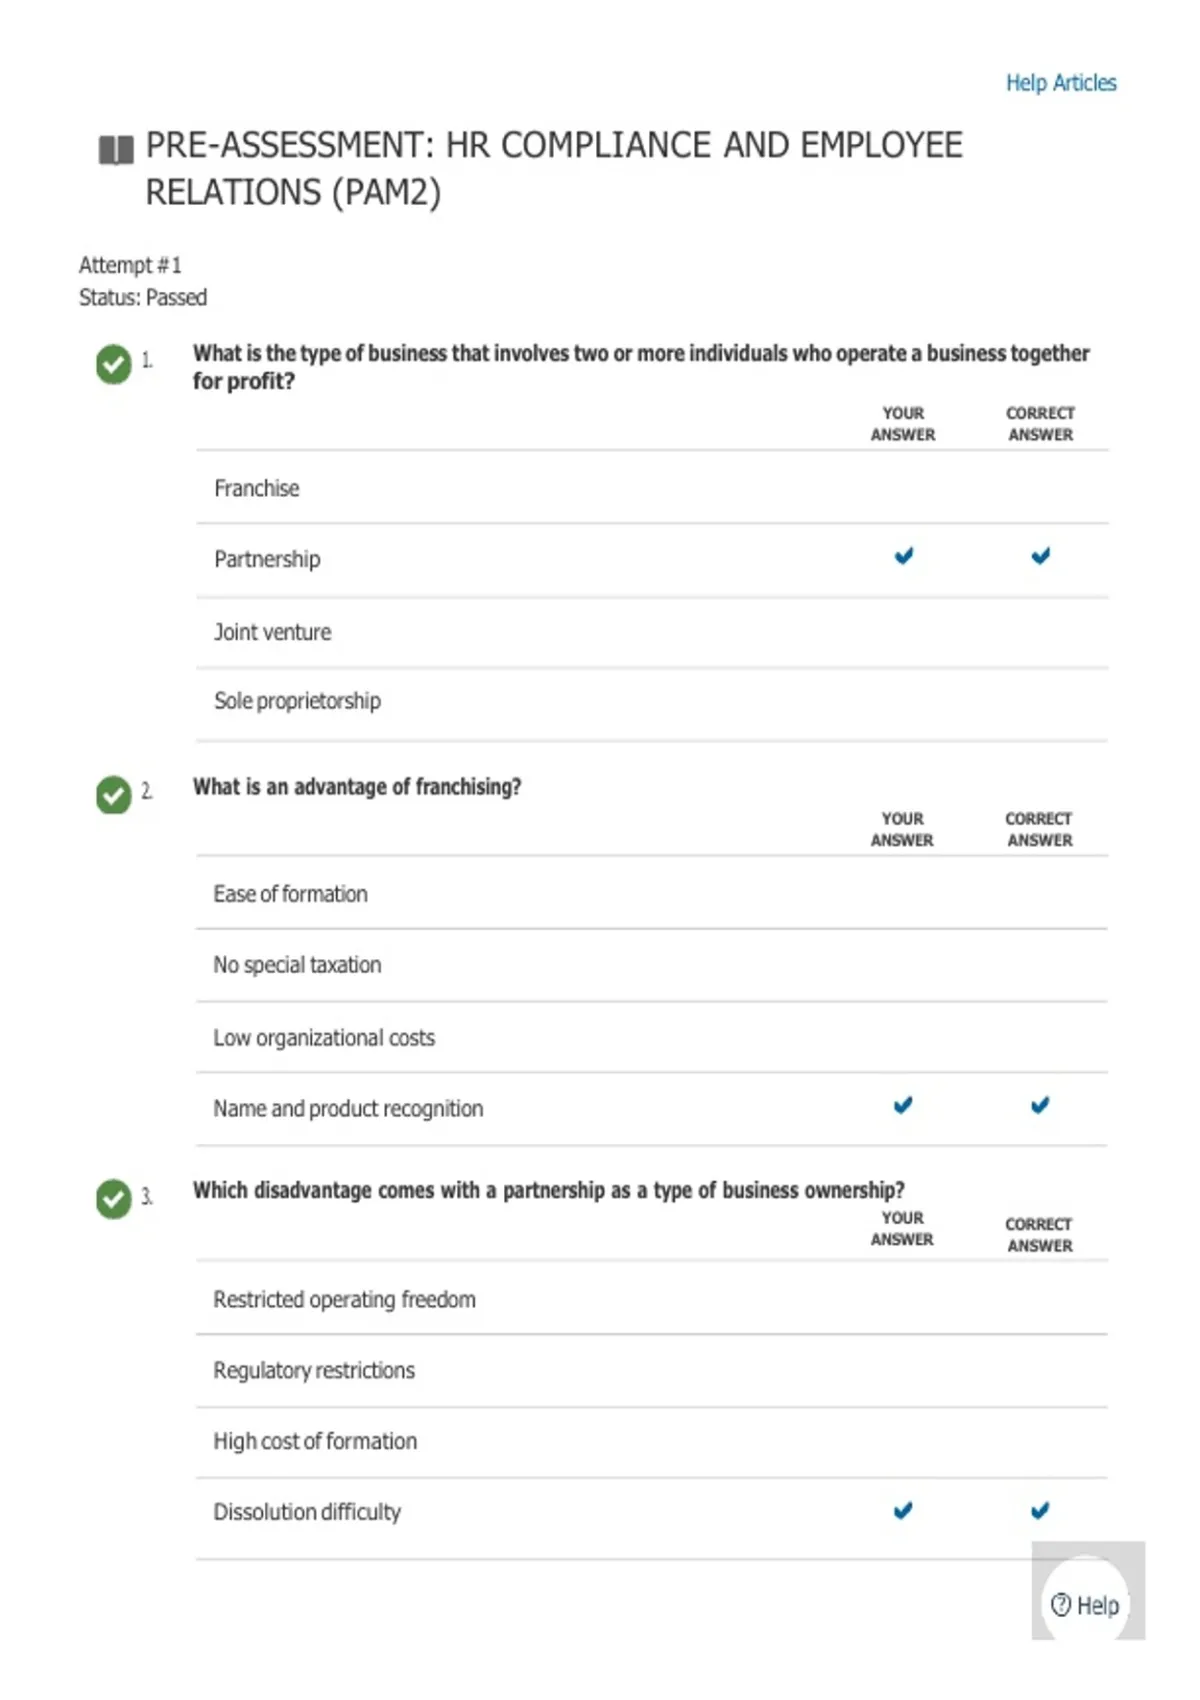
Task: Select your answer check for Name and product recognition
Action: [x=903, y=1105]
